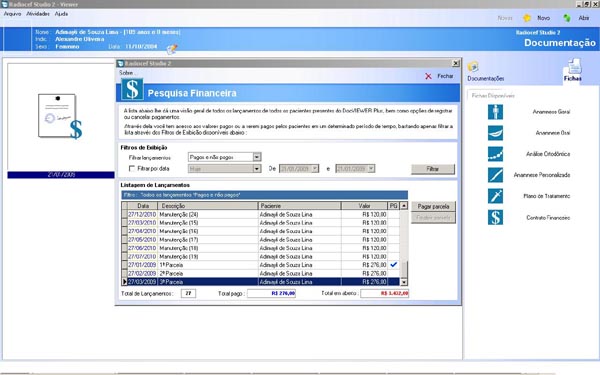Select the 1ª Parcela row
Image resolution: width=600 pixels, height=375 pixels.
[x=261, y=265]
